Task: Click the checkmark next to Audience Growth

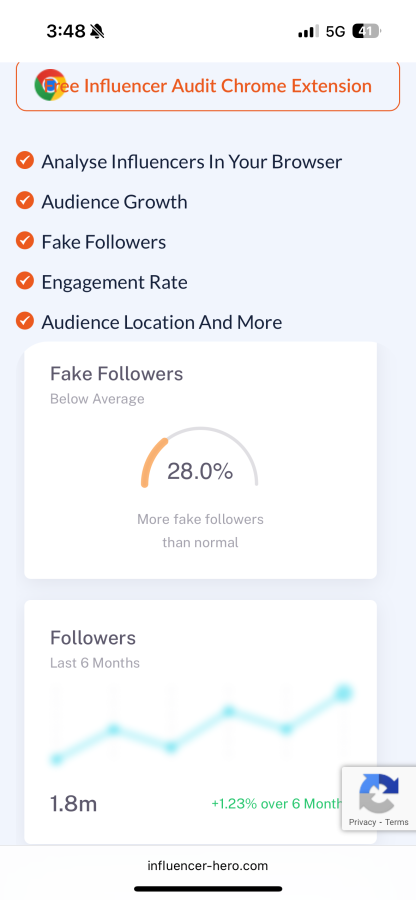Action: point(25,201)
